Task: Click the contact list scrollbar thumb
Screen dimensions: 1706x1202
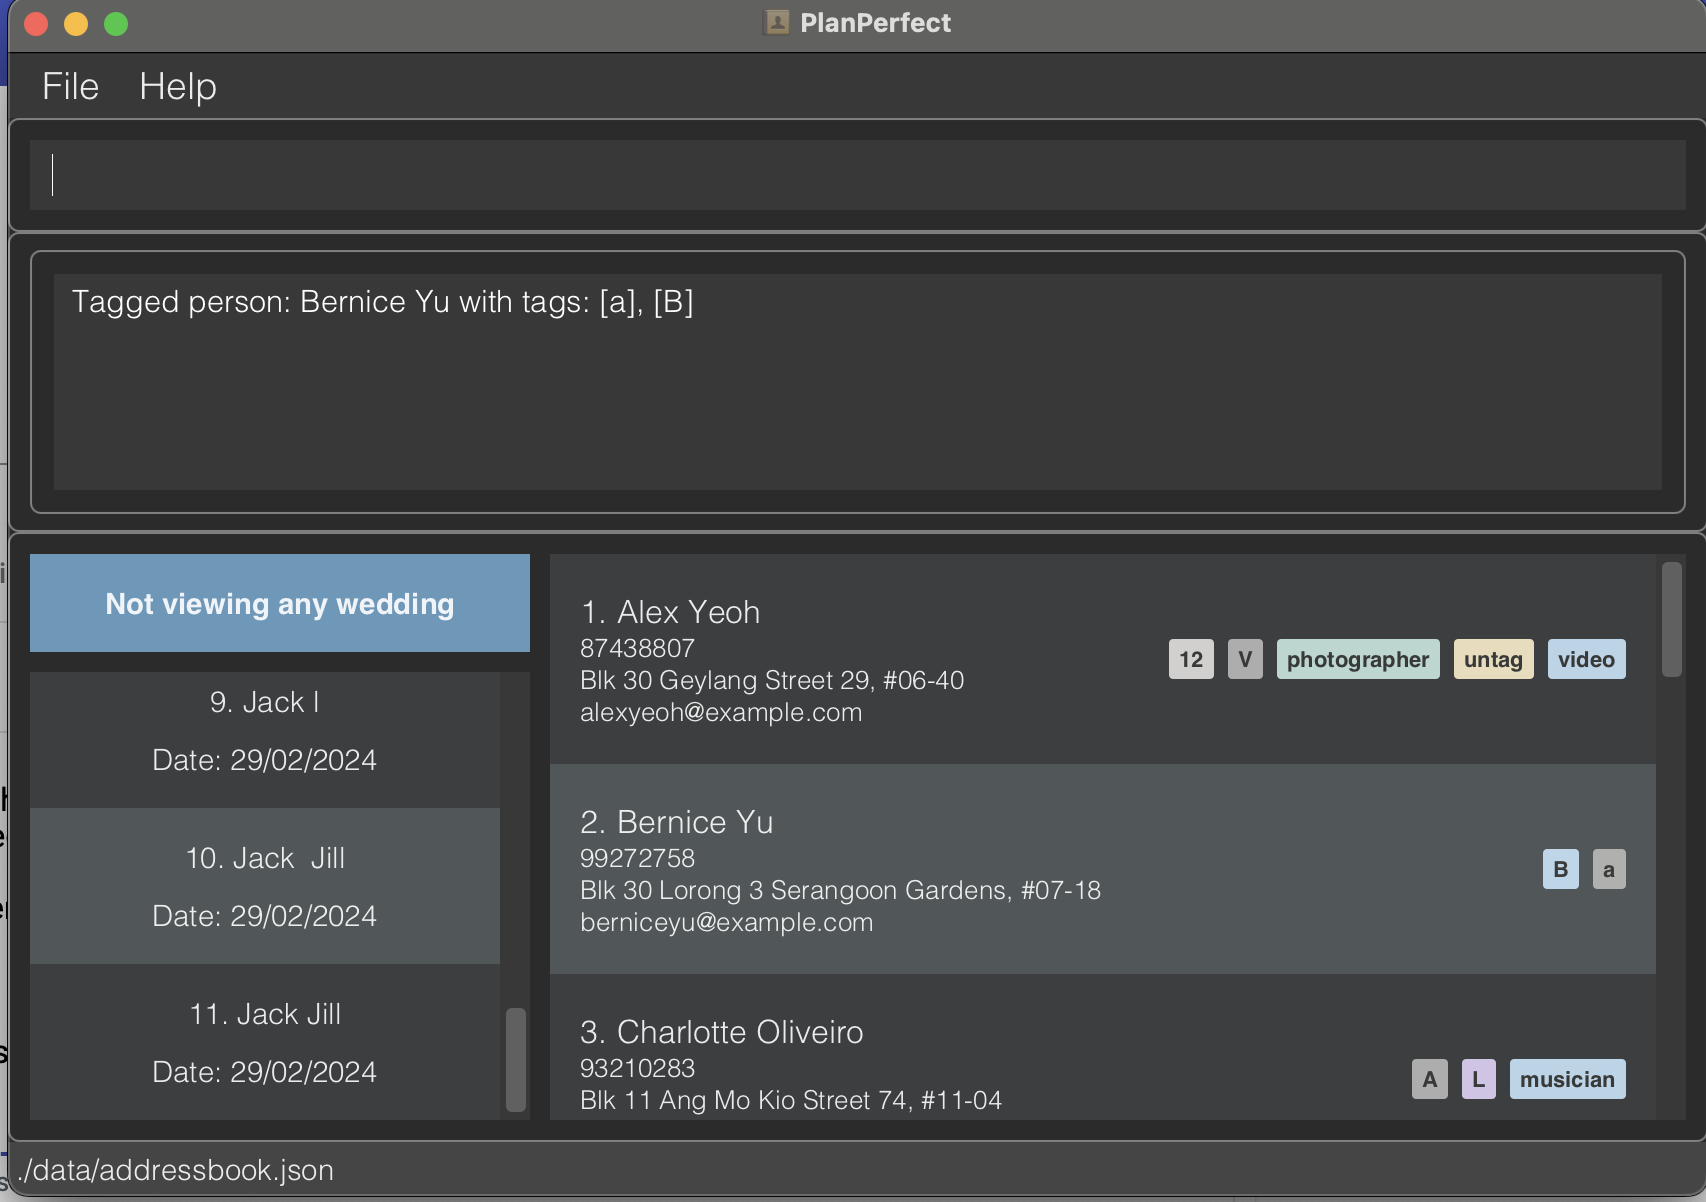Action: click(1672, 620)
